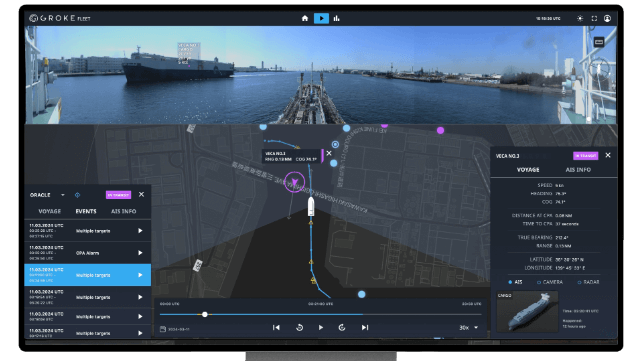Skip to the next event
This screenshot has width=643, height=361.
[365, 327]
